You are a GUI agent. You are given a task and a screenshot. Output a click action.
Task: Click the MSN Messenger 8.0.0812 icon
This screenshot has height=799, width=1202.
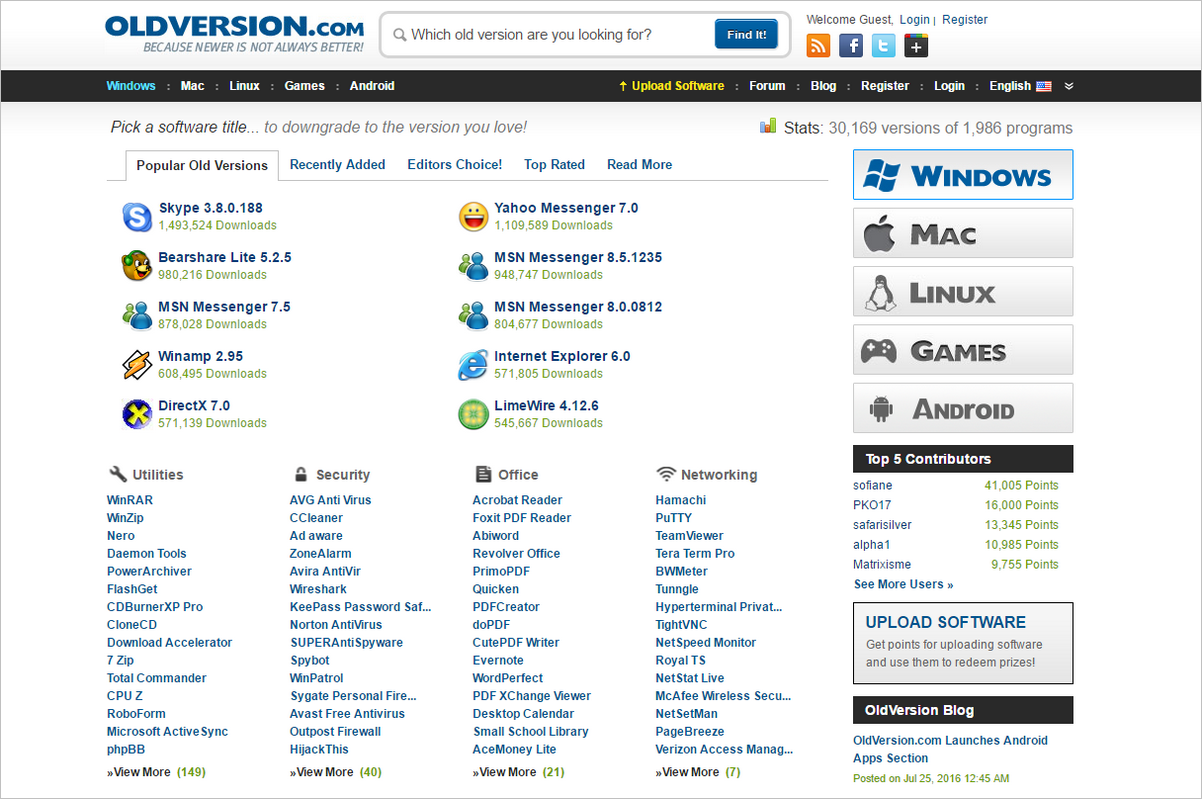click(x=473, y=316)
